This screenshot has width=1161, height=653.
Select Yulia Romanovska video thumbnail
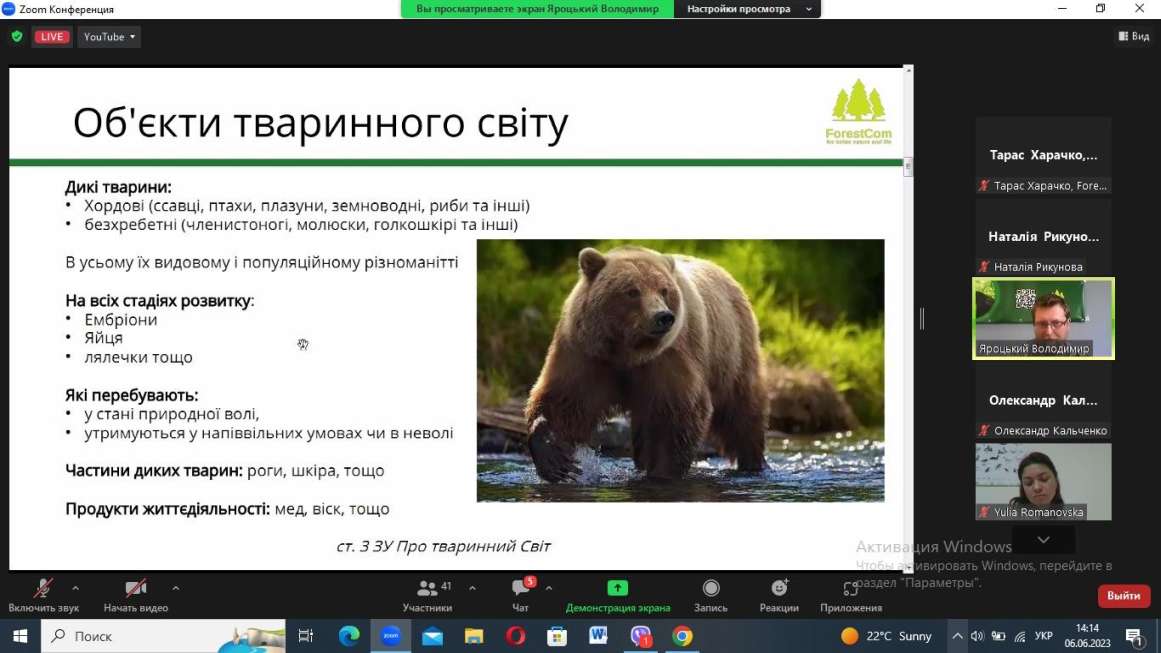click(1043, 482)
